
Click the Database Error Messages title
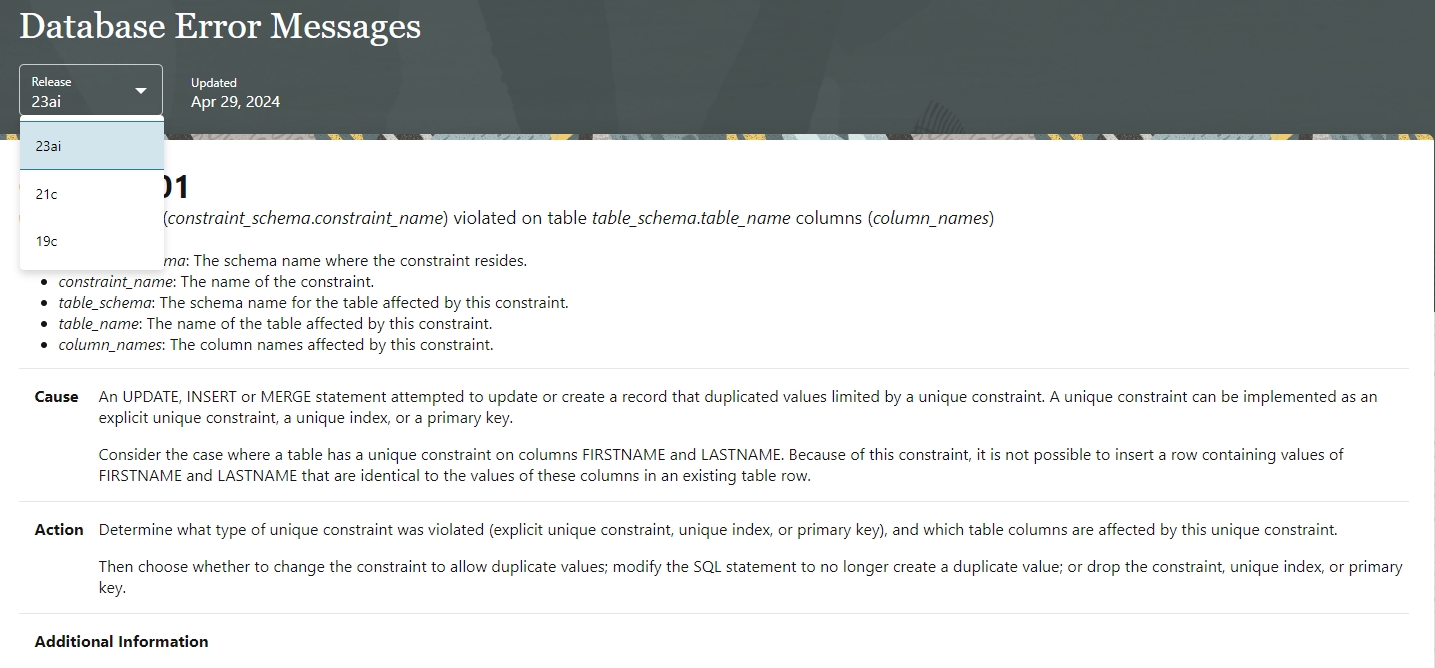click(220, 27)
